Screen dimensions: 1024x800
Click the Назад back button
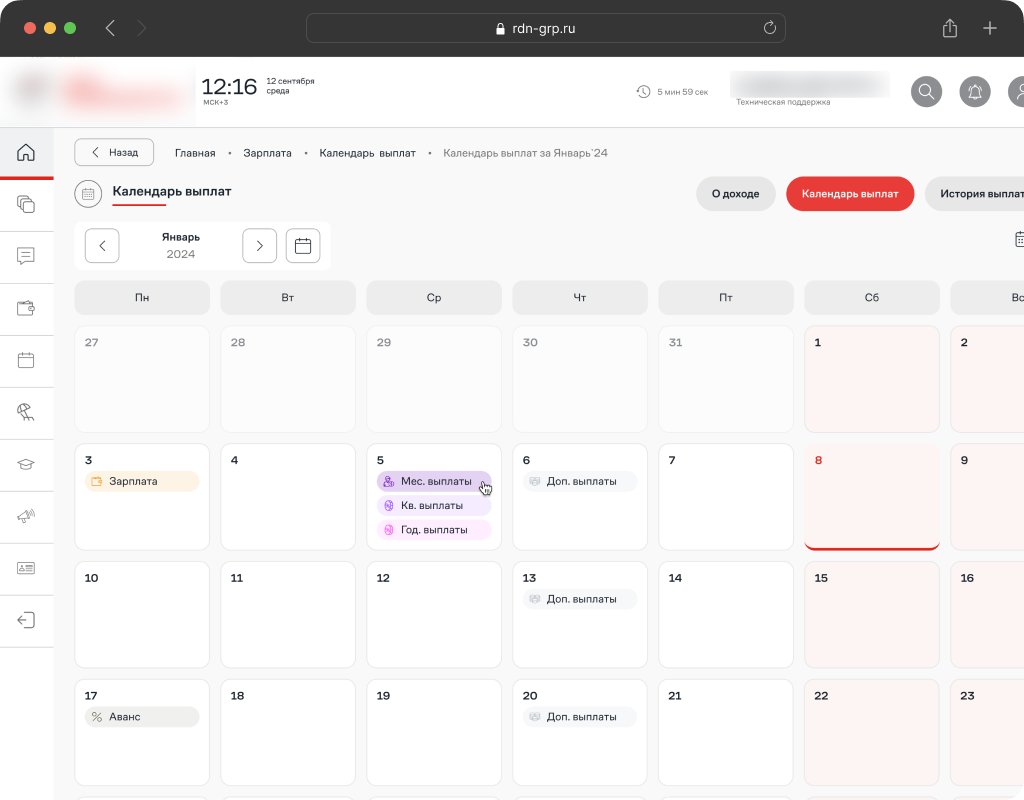(x=114, y=152)
